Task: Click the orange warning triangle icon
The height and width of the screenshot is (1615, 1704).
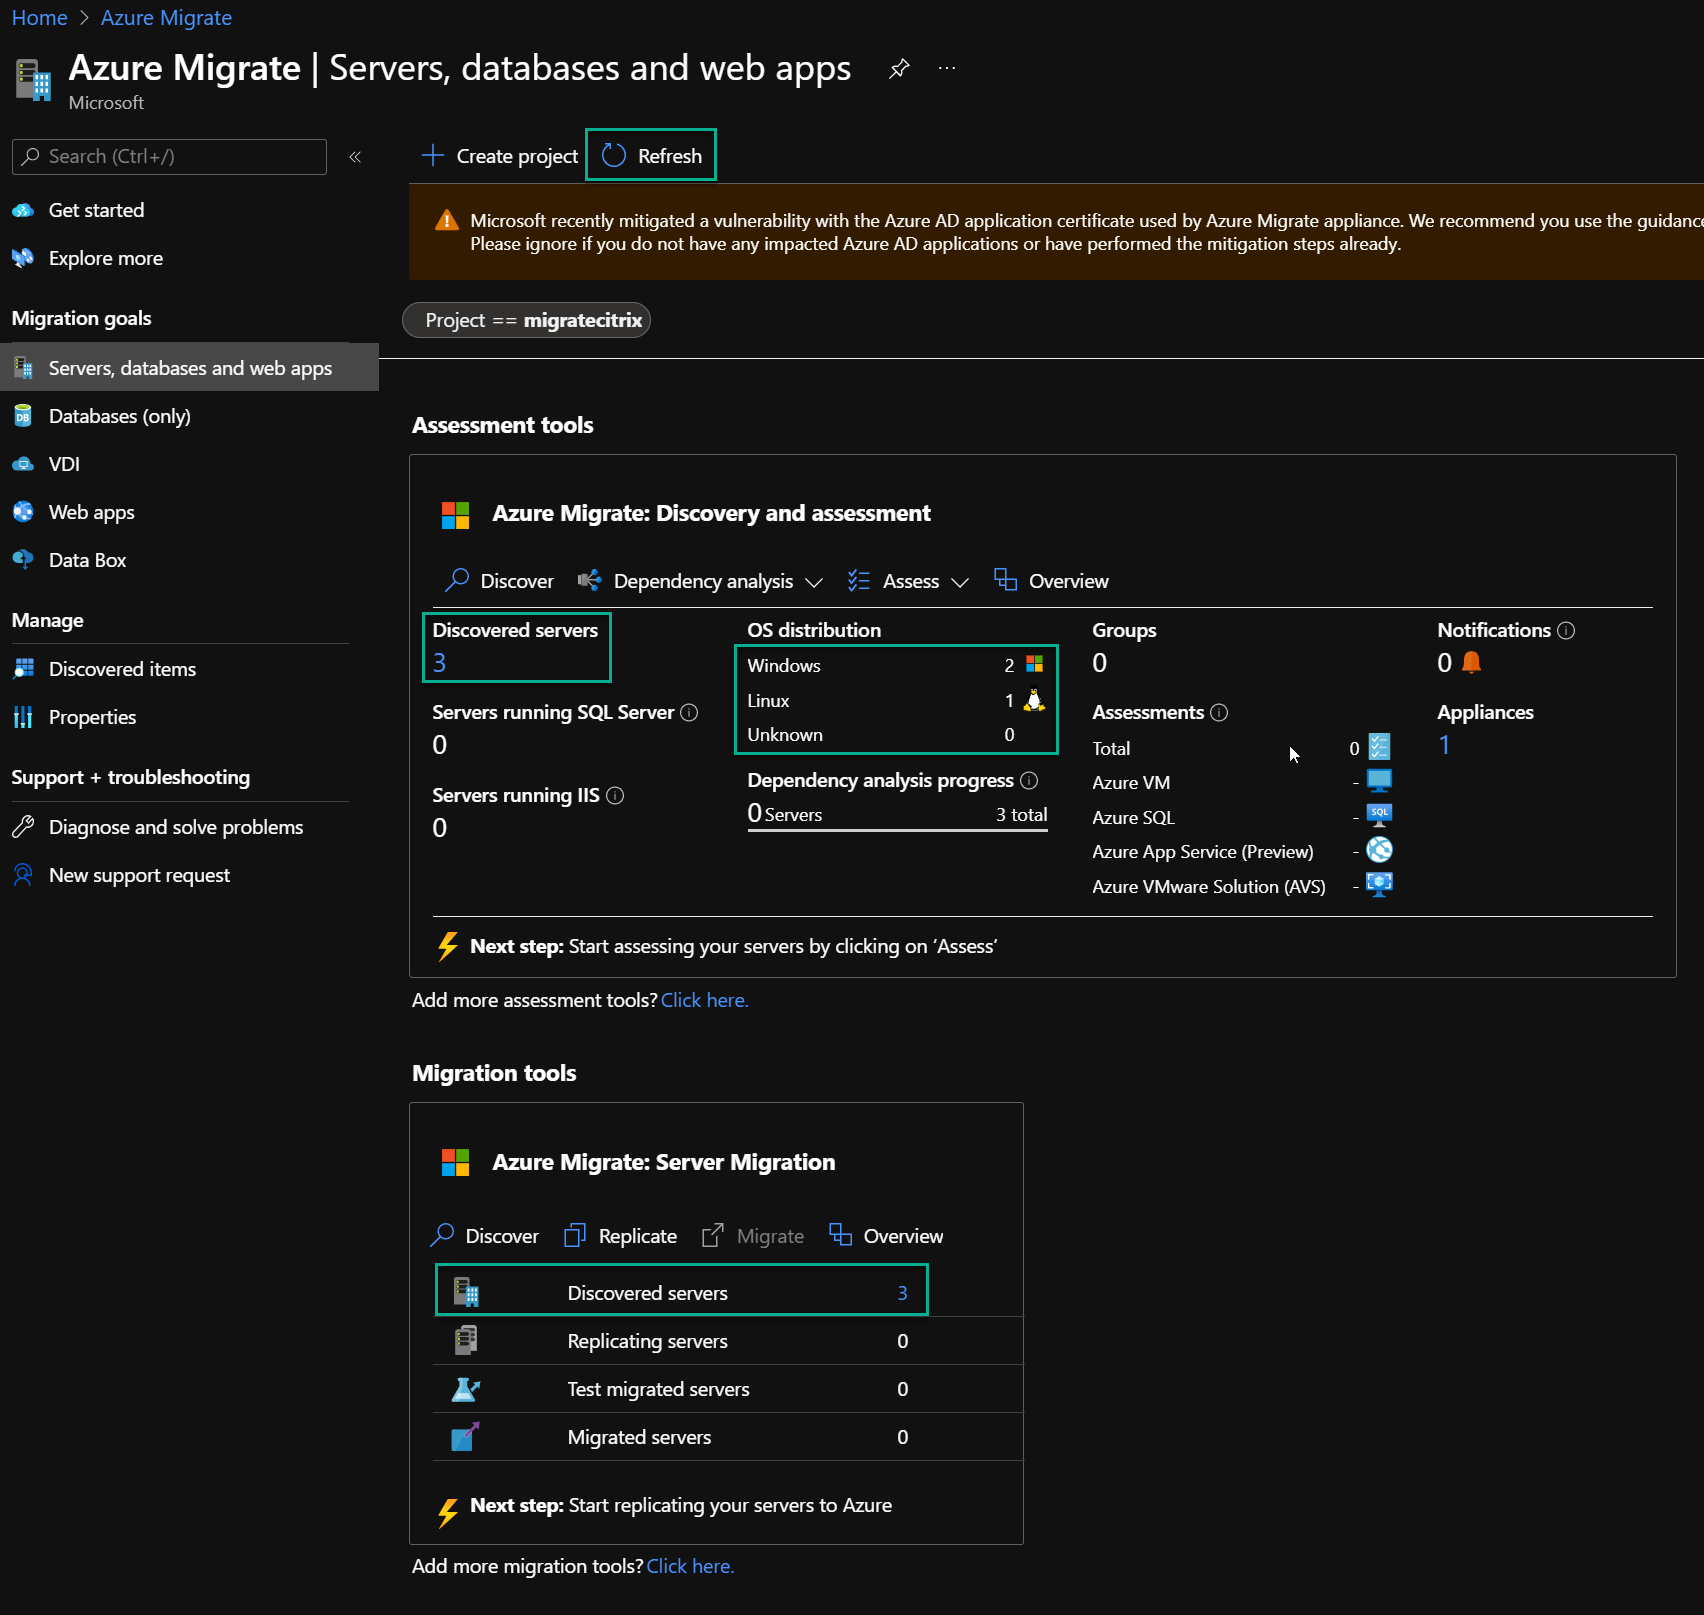Action: coord(447,221)
